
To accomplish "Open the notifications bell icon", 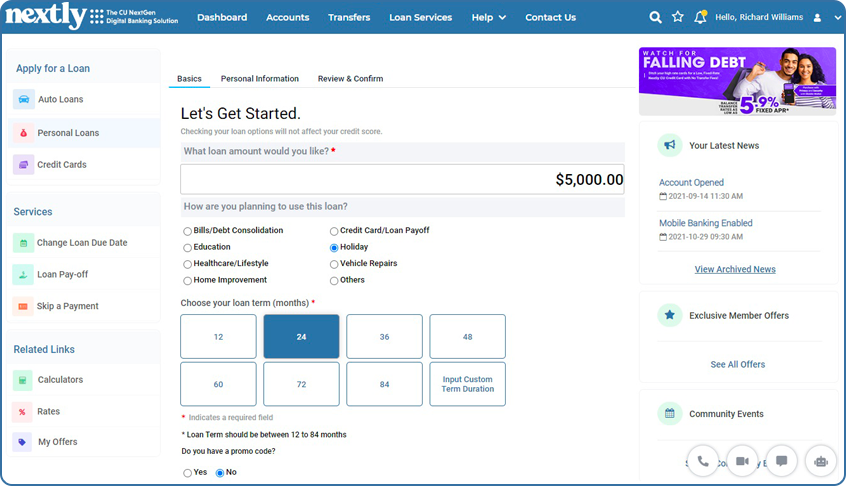I will 700,17.
